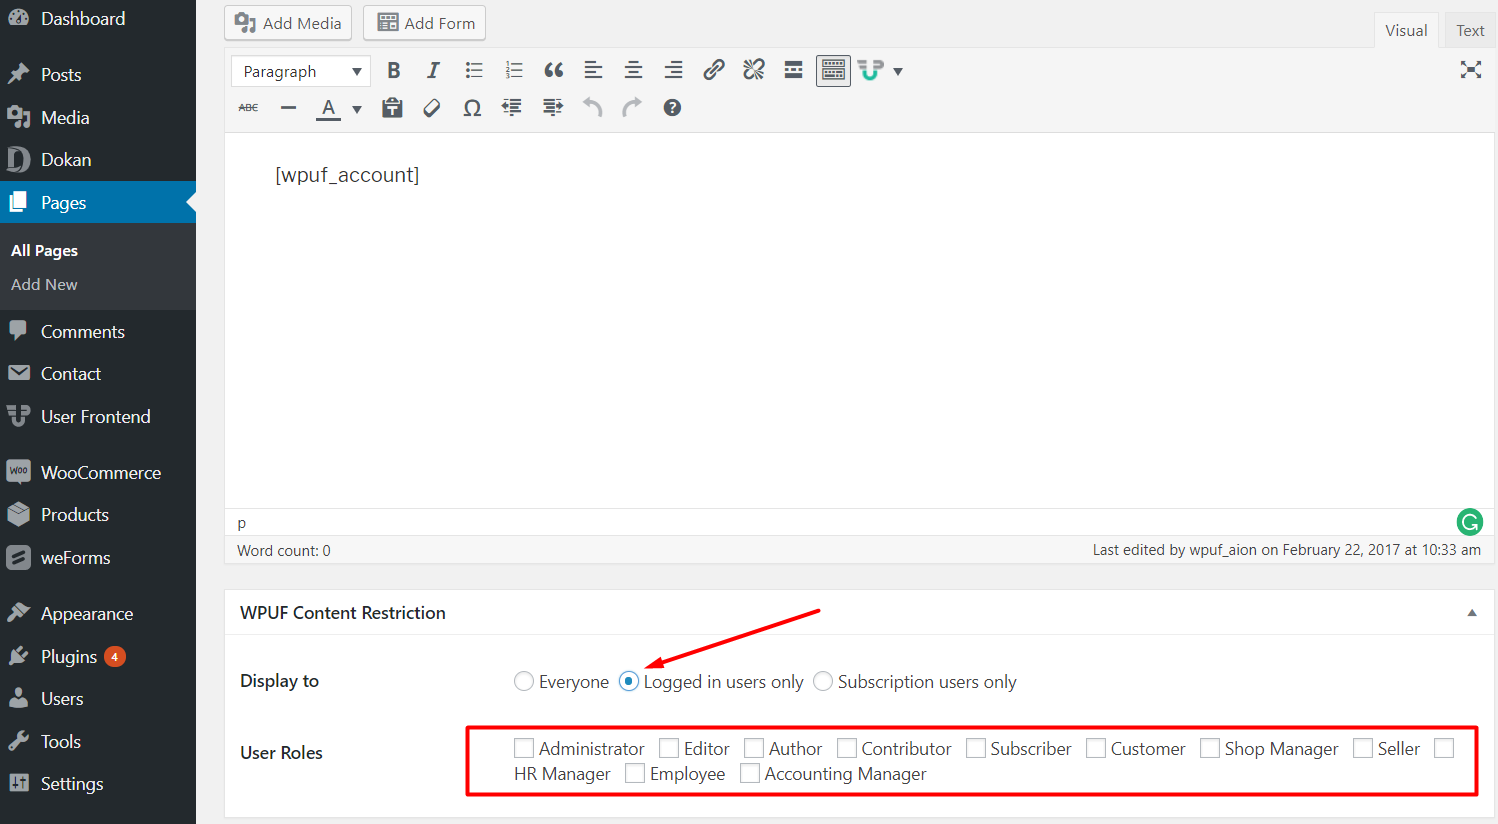The height and width of the screenshot is (824, 1498).
Task: Click the Add Media button
Action: click(288, 23)
